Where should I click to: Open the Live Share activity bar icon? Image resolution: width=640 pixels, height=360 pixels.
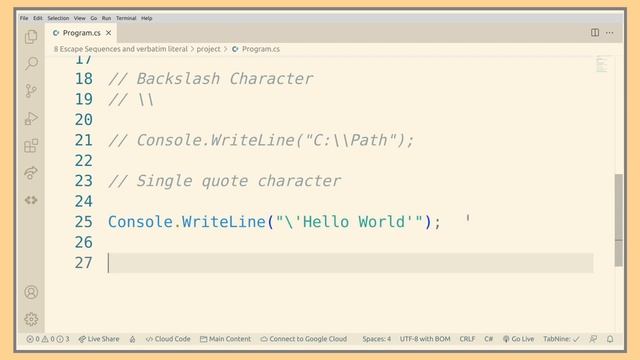pos(31,173)
